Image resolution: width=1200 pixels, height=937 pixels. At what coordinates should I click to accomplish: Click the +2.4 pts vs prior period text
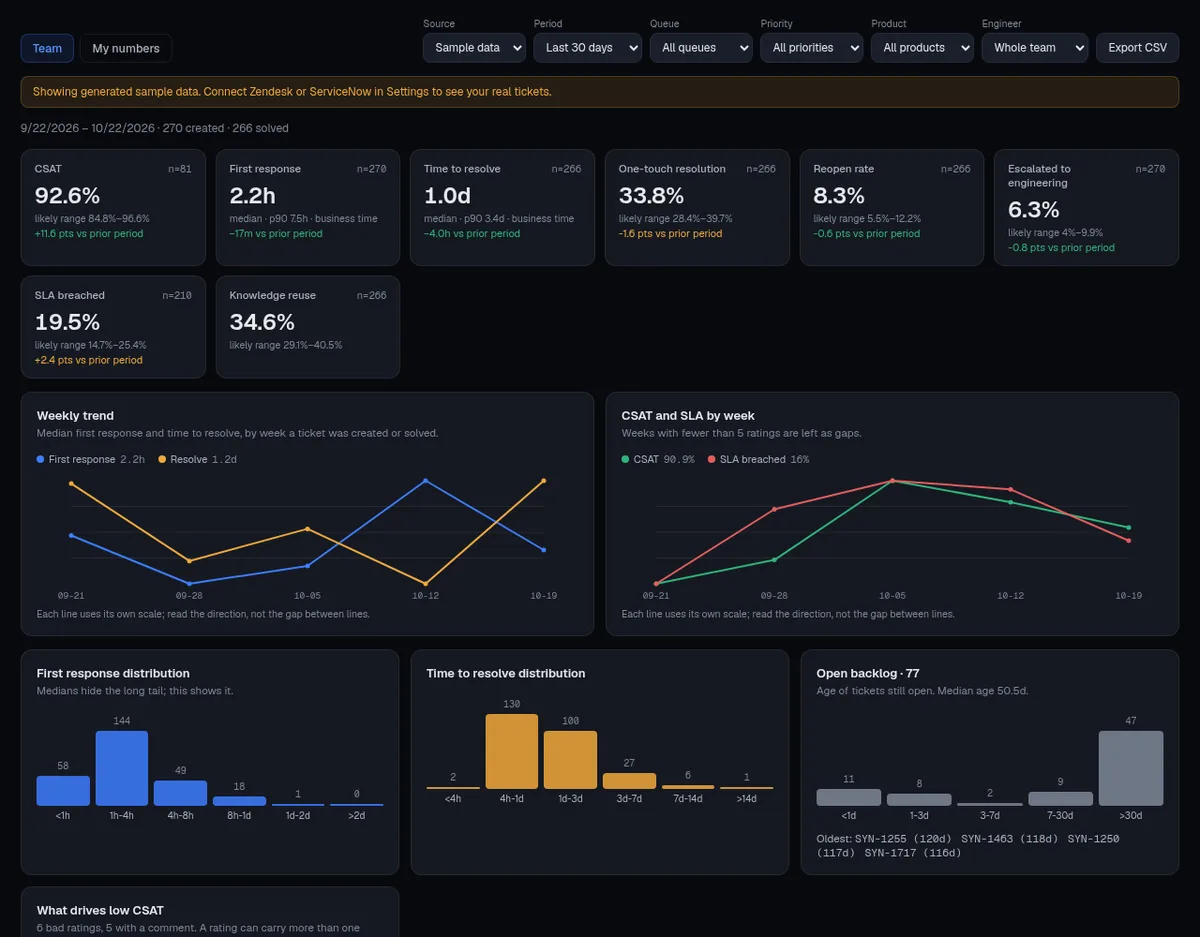coord(89,360)
